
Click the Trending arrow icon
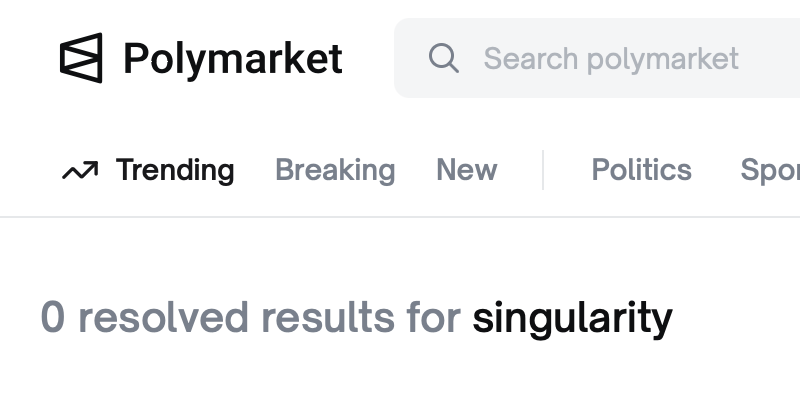(80, 171)
